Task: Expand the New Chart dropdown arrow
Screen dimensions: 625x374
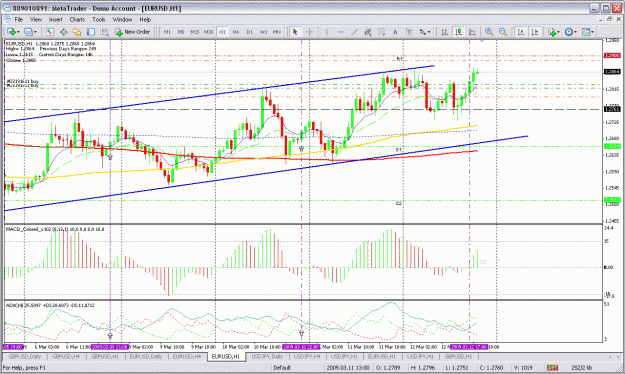Action: tap(18, 32)
